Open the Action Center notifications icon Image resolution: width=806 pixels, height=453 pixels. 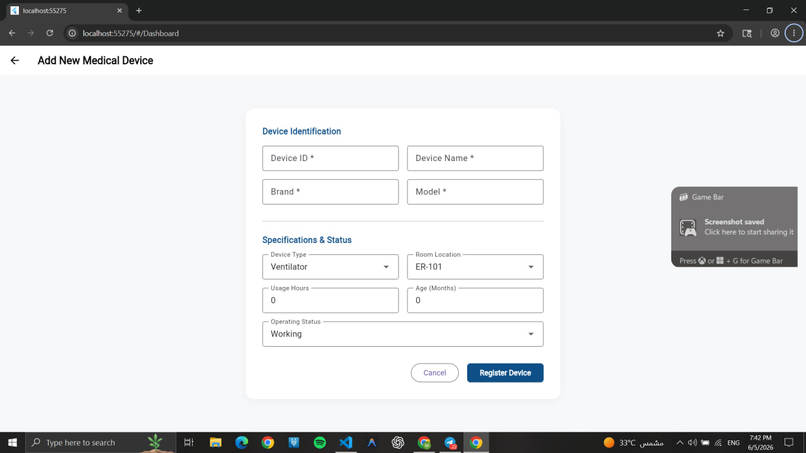pos(789,442)
